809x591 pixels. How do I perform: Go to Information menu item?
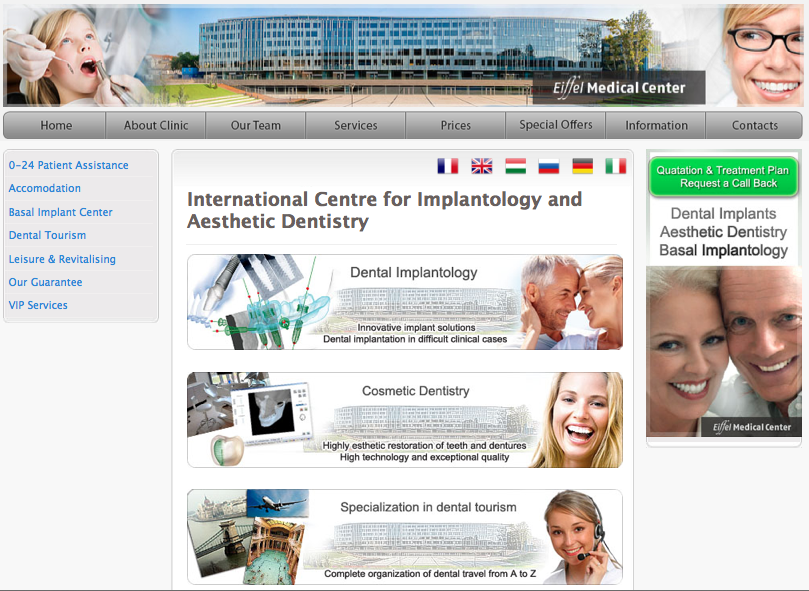tap(656, 125)
